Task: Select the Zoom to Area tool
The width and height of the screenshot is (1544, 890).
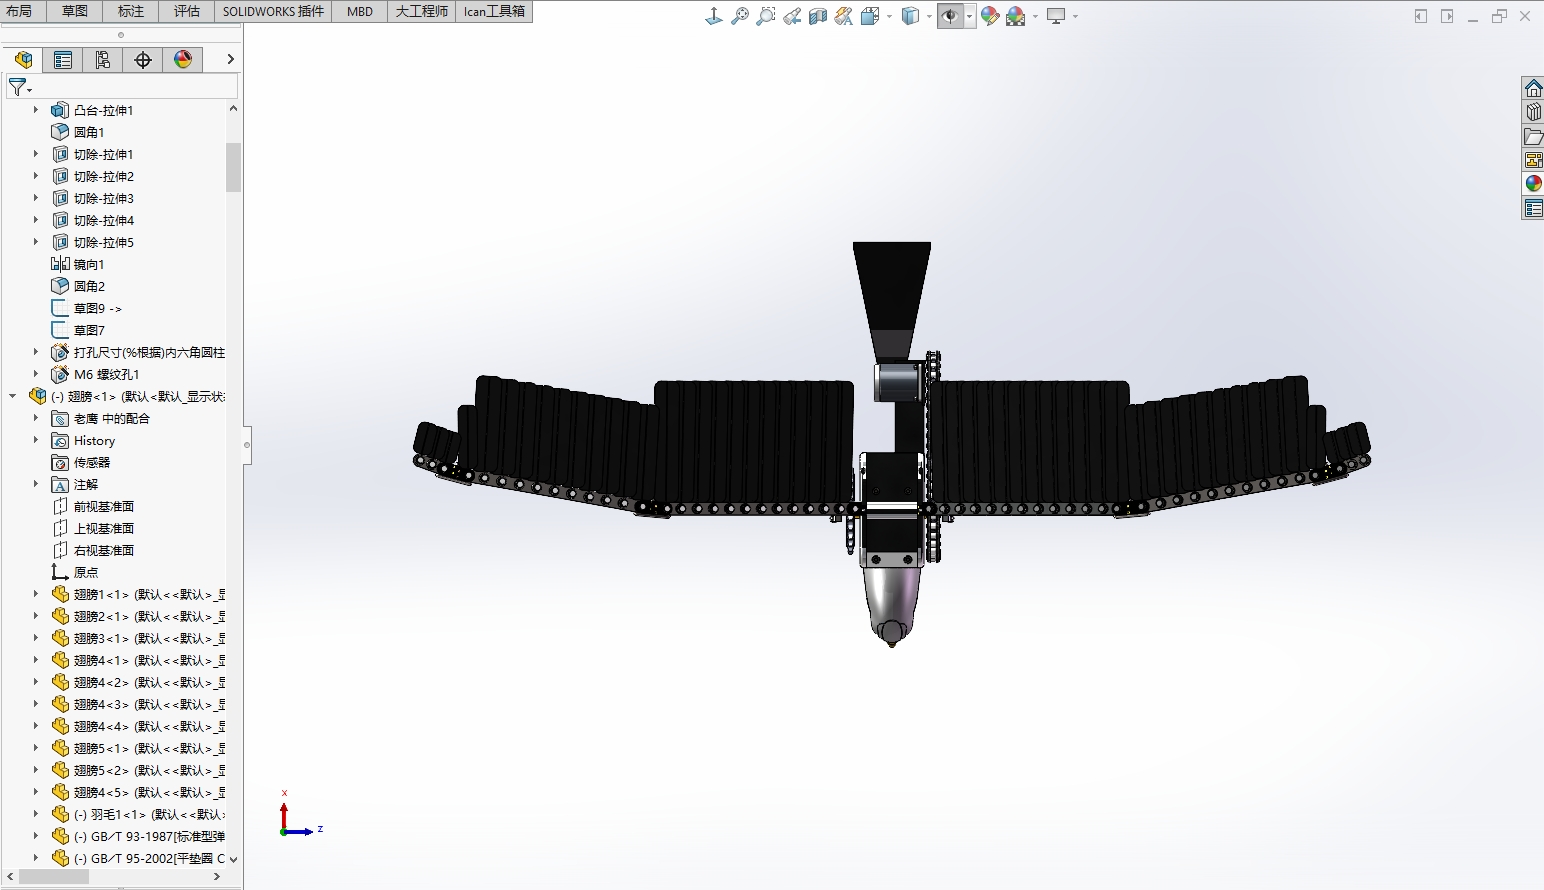Action: tap(766, 16)
